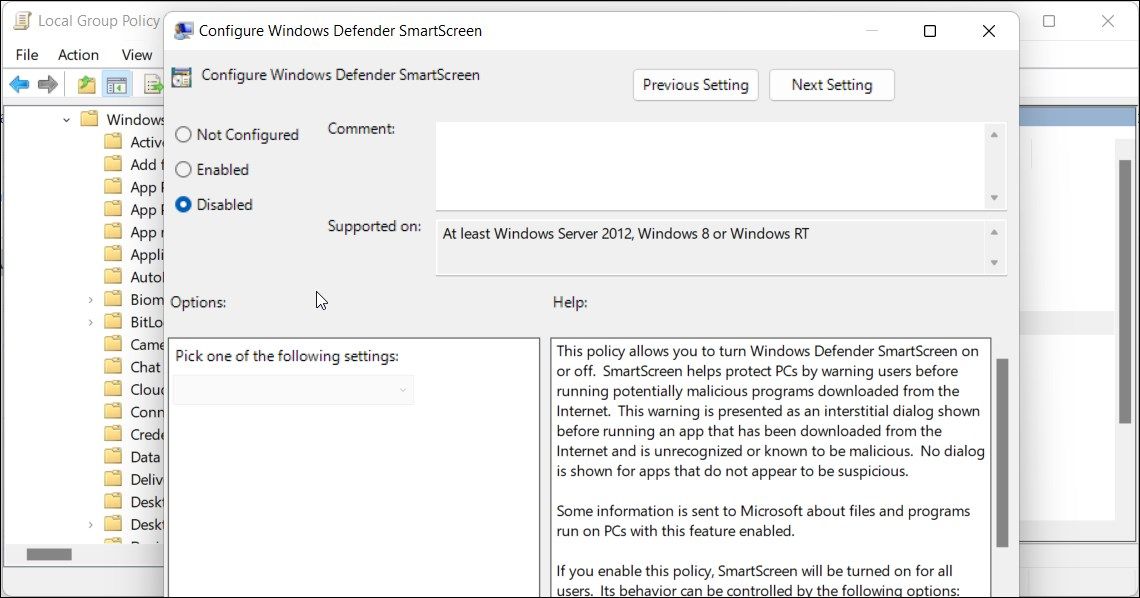
Task: Click the Next Setting button
Action: [831, 85]
